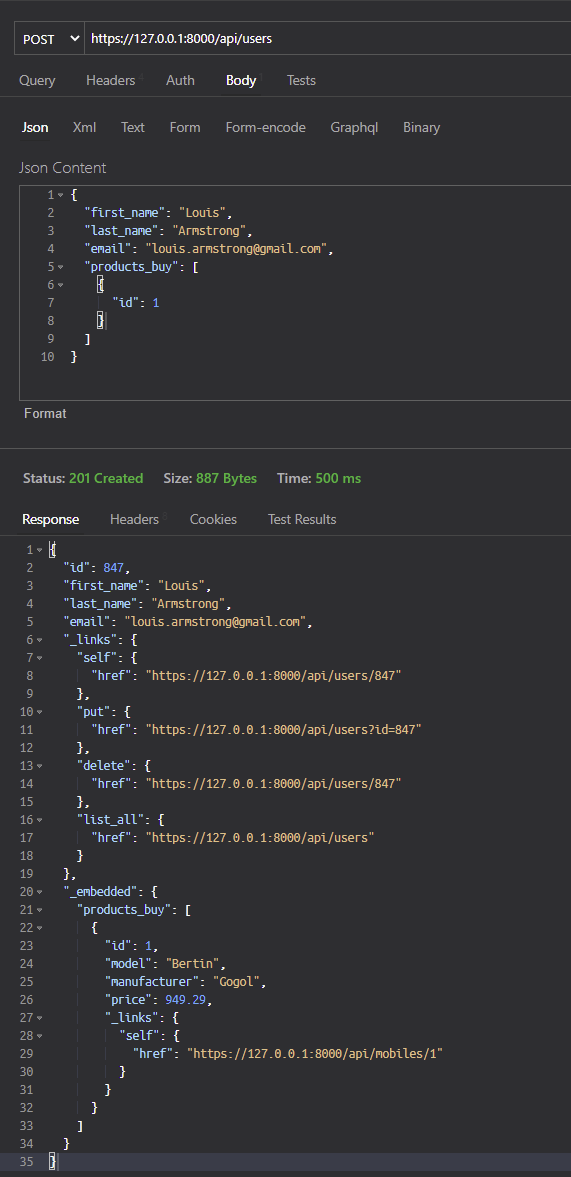Switch to the Query tab
This screenshot has height=1177, width=571.
click(37, 80)
